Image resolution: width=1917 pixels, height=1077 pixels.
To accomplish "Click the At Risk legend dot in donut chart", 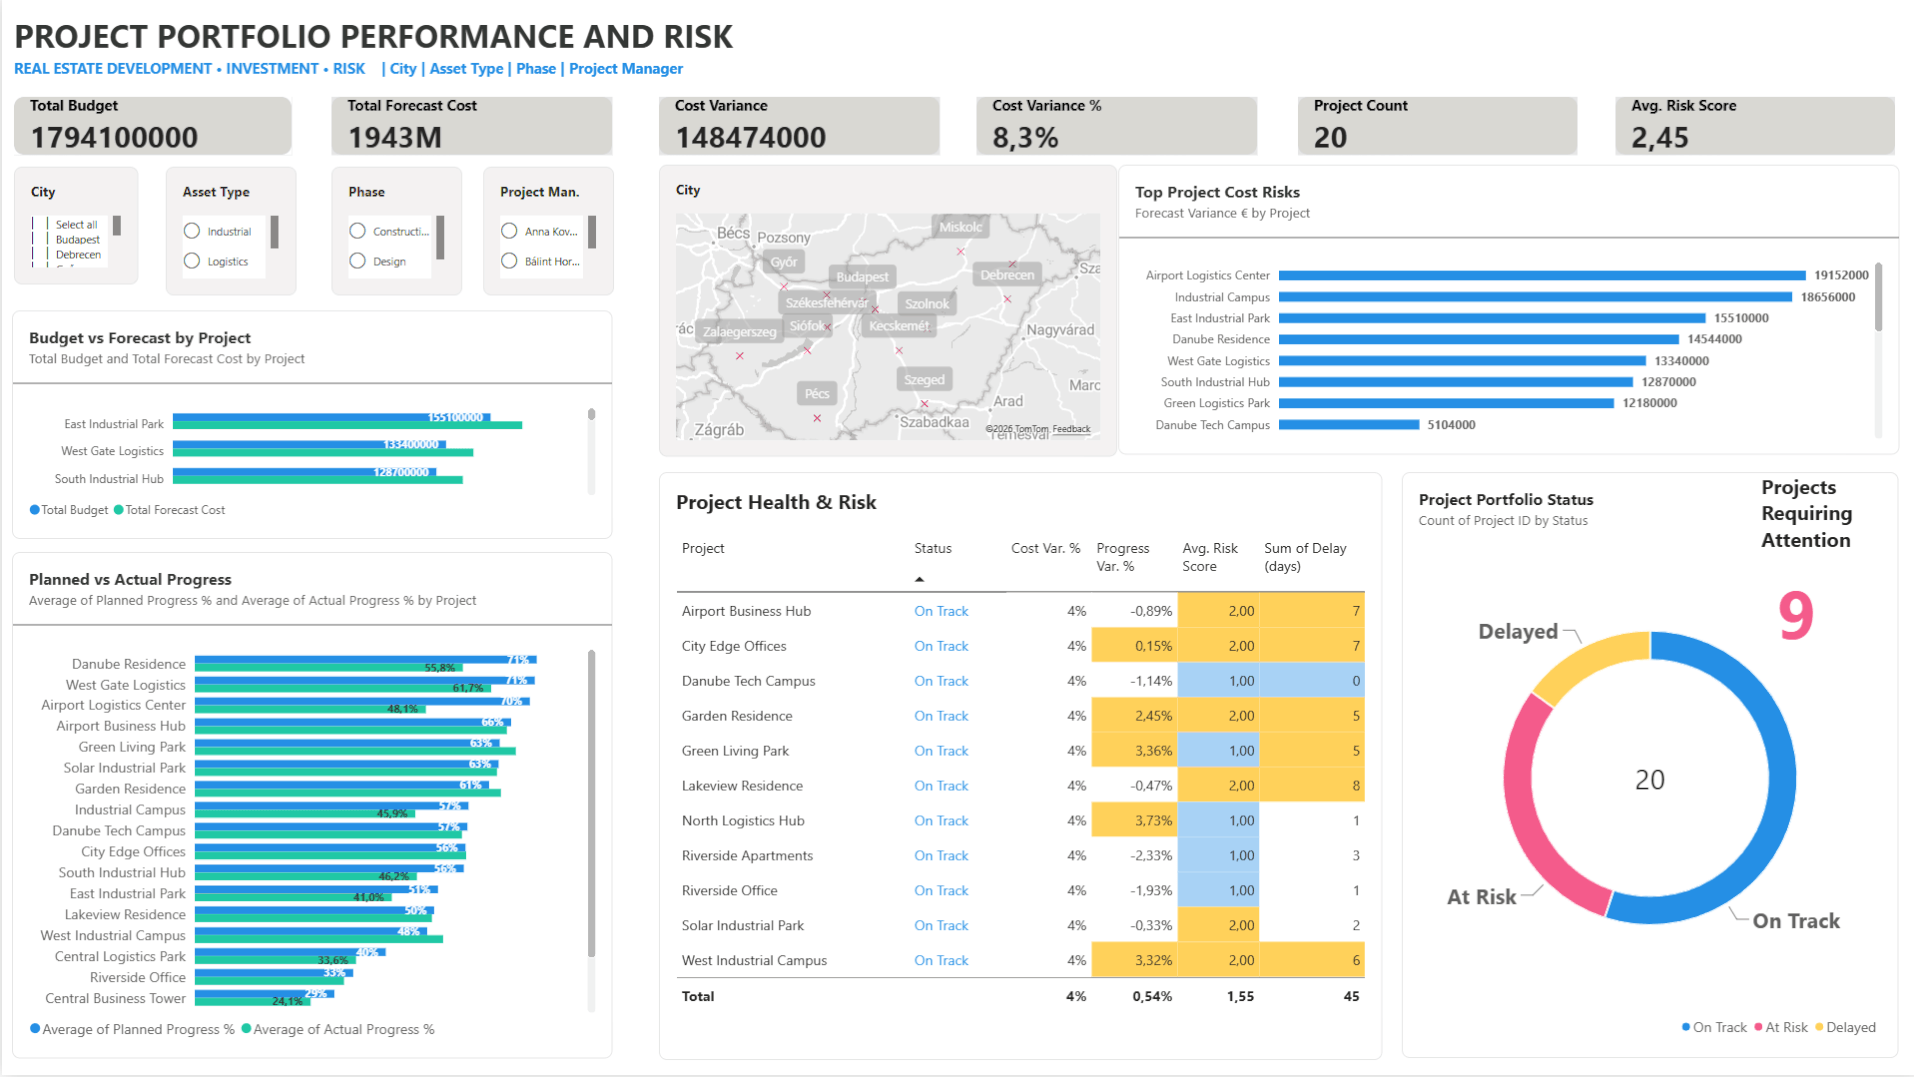I will tap(1758, 1027).
